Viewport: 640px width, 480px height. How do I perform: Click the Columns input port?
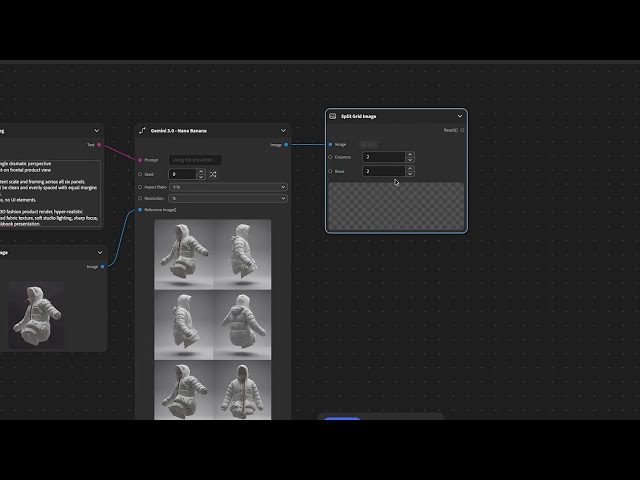coord(330,157)
